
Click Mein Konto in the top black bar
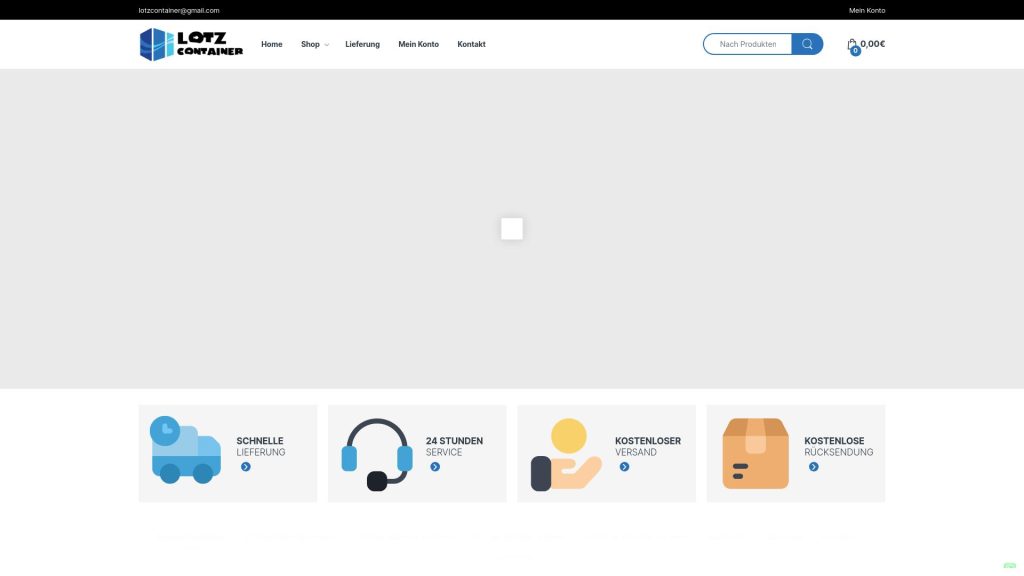pyautogui.click(x=867, y=10)
